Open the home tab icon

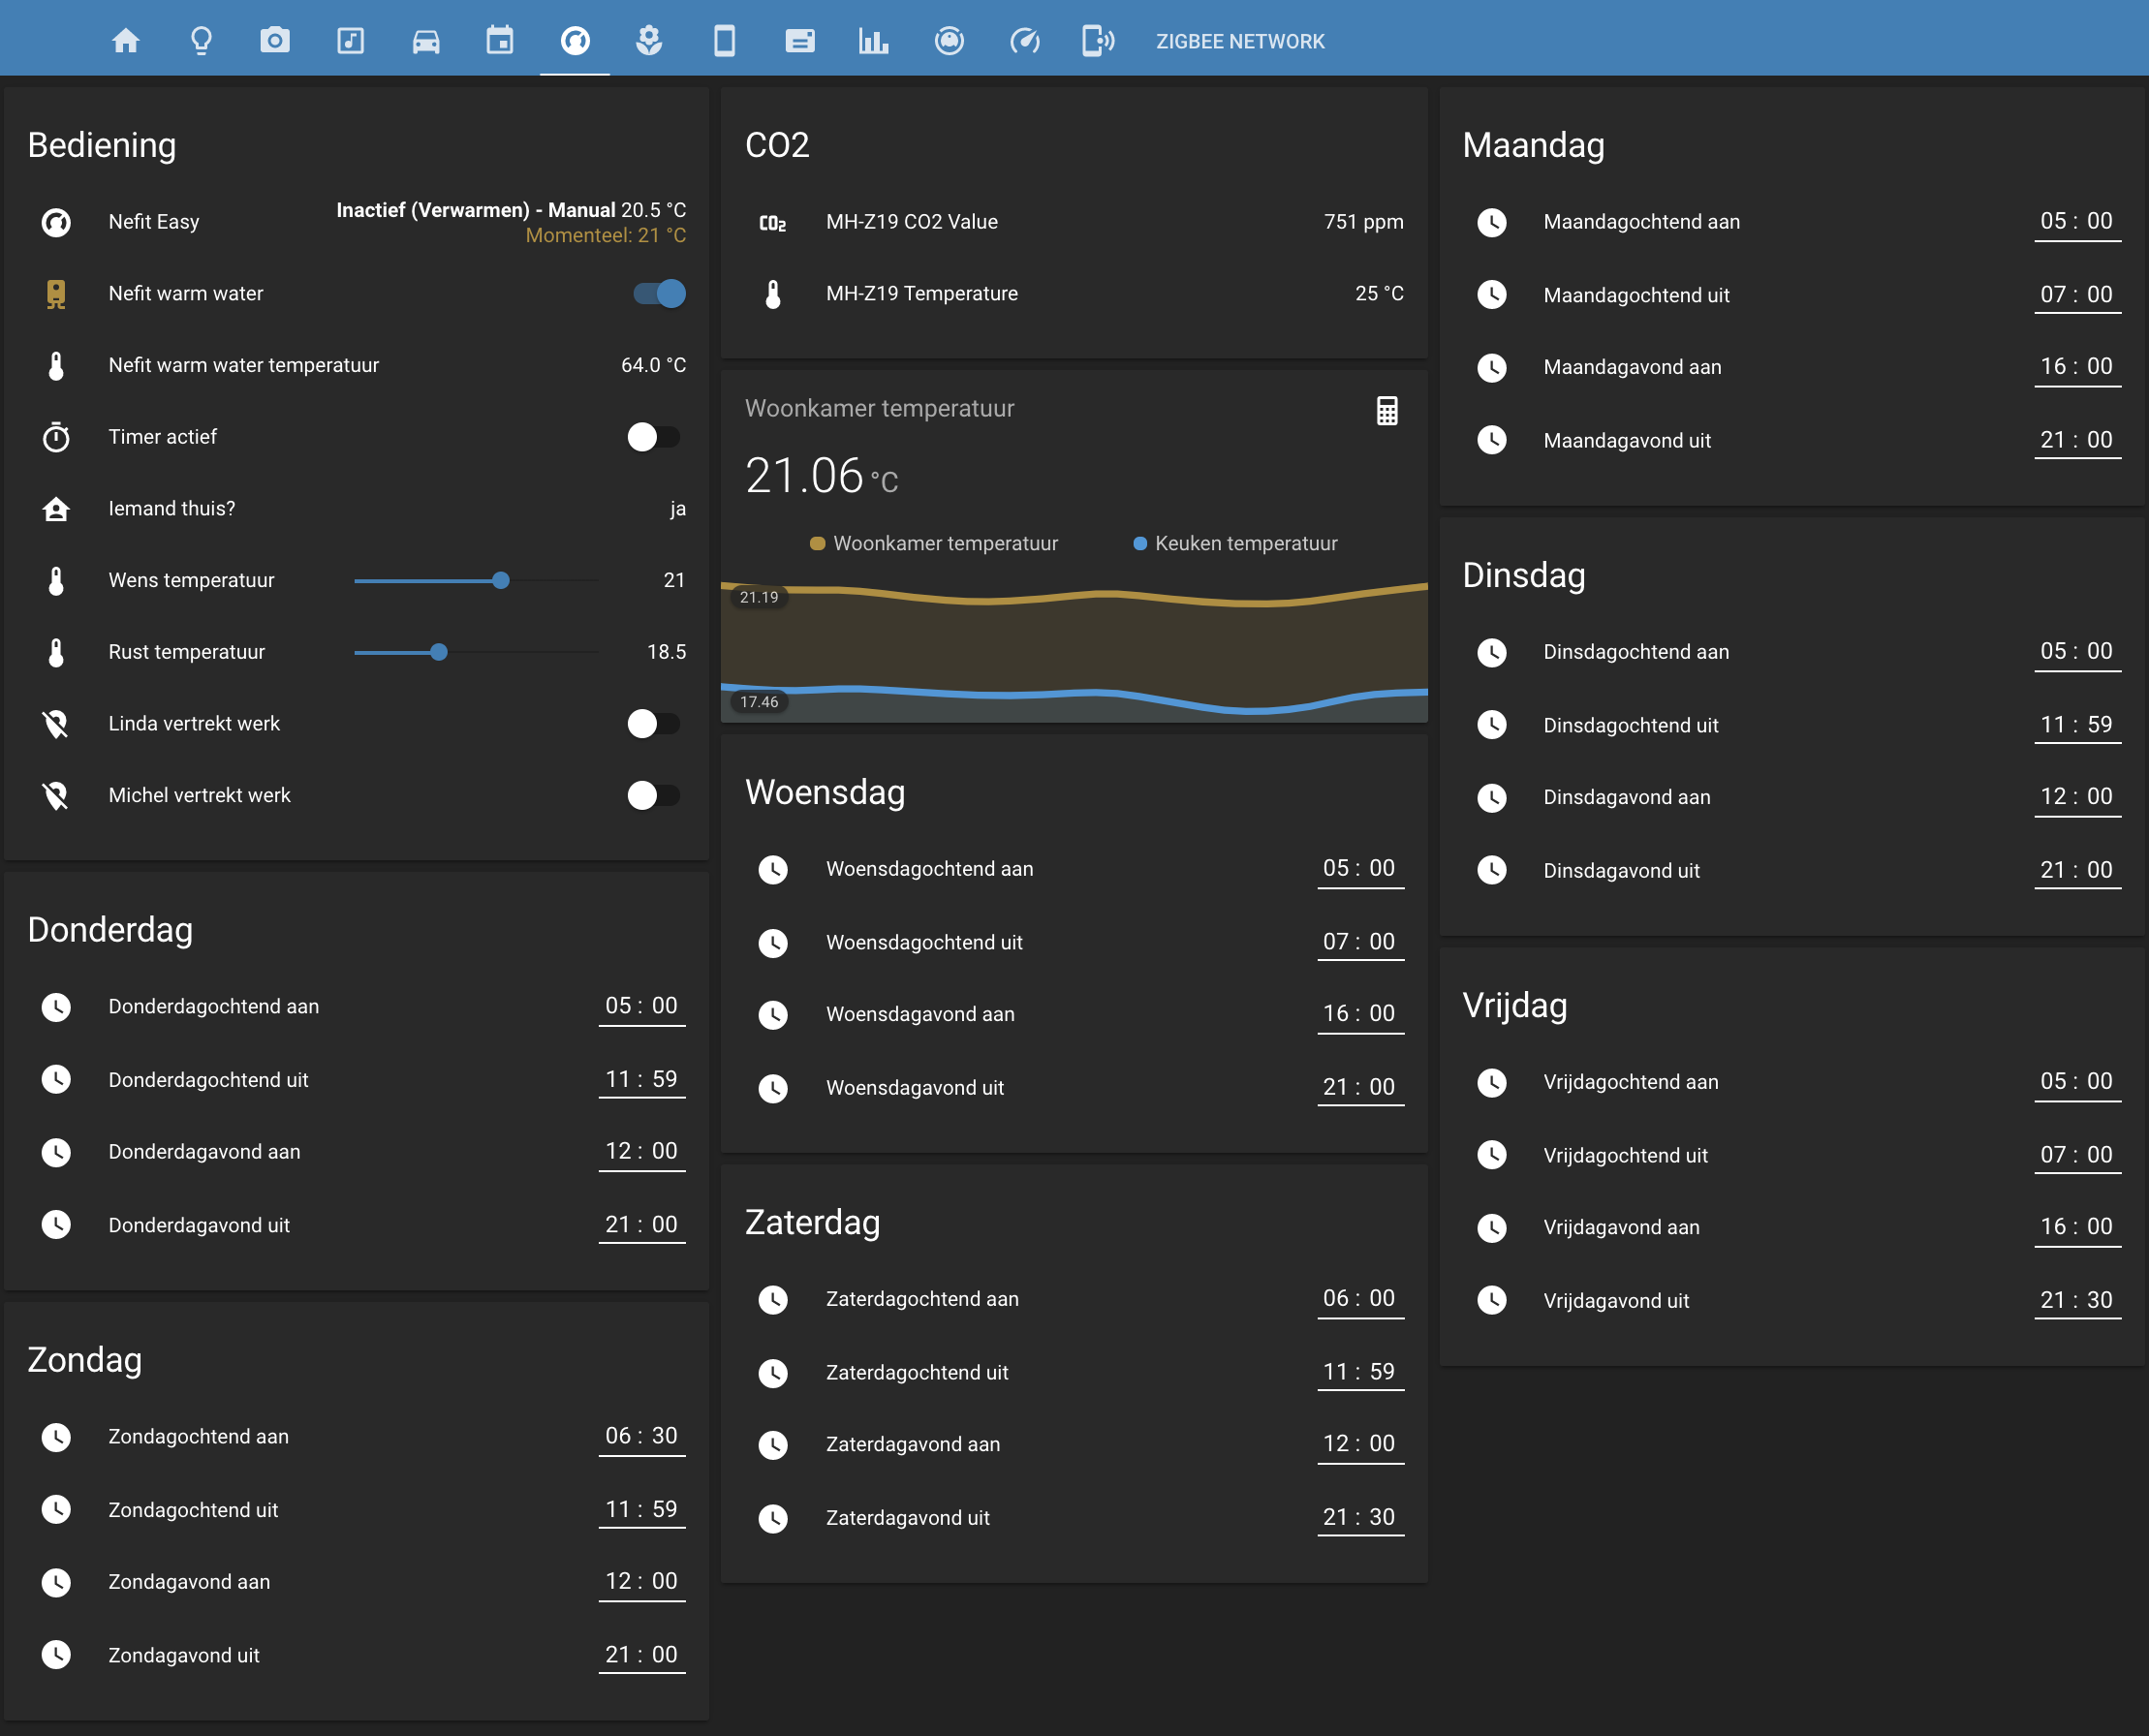pyautogui.click(x=126, y=41)
